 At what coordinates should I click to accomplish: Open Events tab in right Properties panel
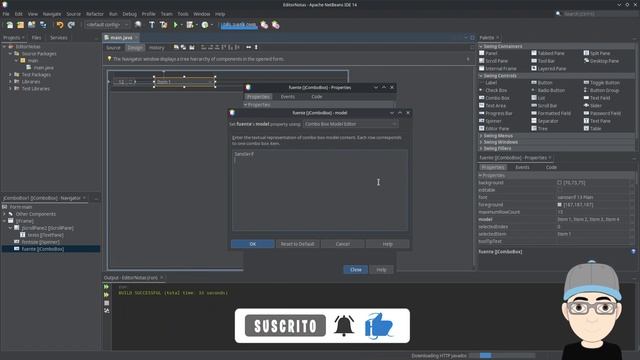coord(522,167)
